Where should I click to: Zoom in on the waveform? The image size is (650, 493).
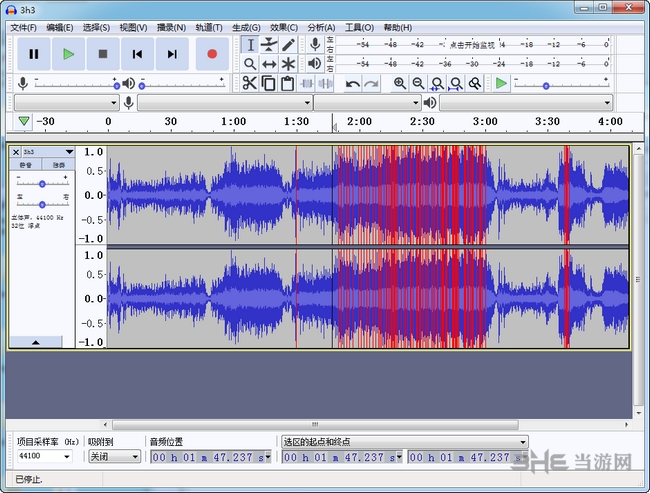click(400, 83)
